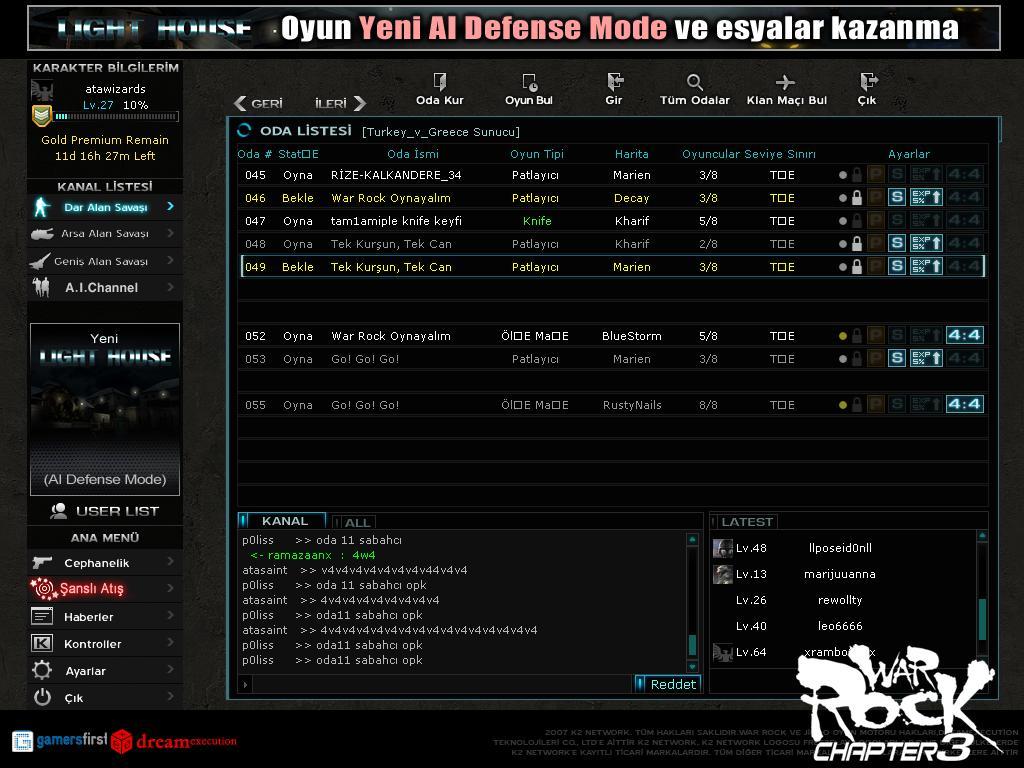This screenshot has width=1024, height=768.
Task: Select room 046 War Rock Oynayalım
Action: pos(613,198)
